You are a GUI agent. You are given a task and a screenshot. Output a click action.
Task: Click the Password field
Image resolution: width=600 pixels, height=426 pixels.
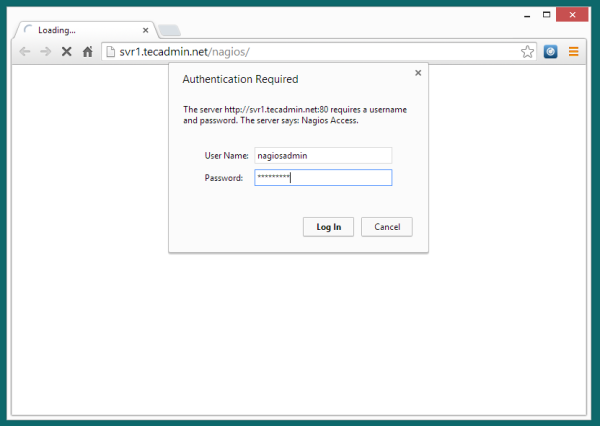tap(323, 178)
